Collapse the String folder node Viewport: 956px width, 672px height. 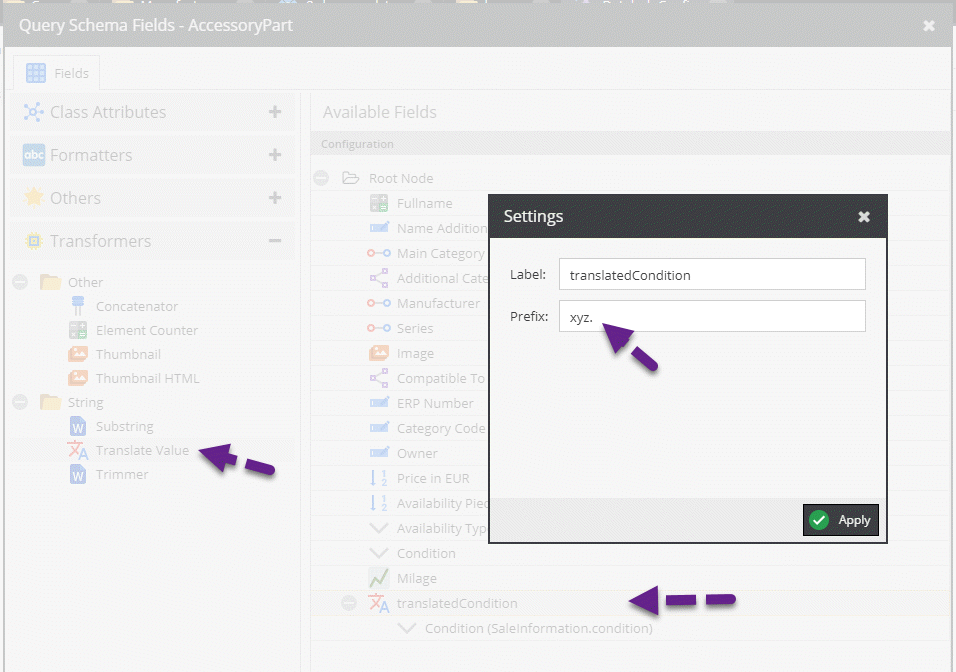pyautogui.click(x=20, y=402)
